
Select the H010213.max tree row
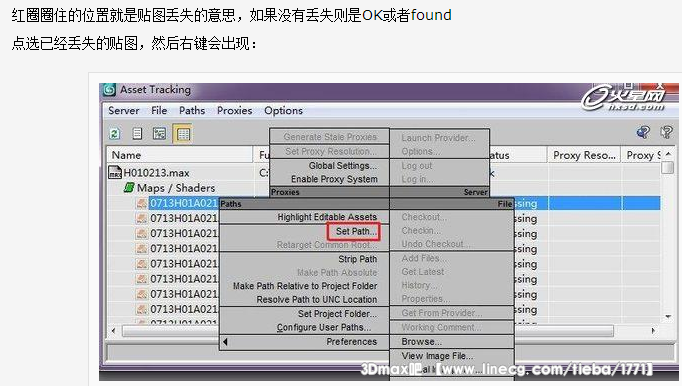(156, 173)
